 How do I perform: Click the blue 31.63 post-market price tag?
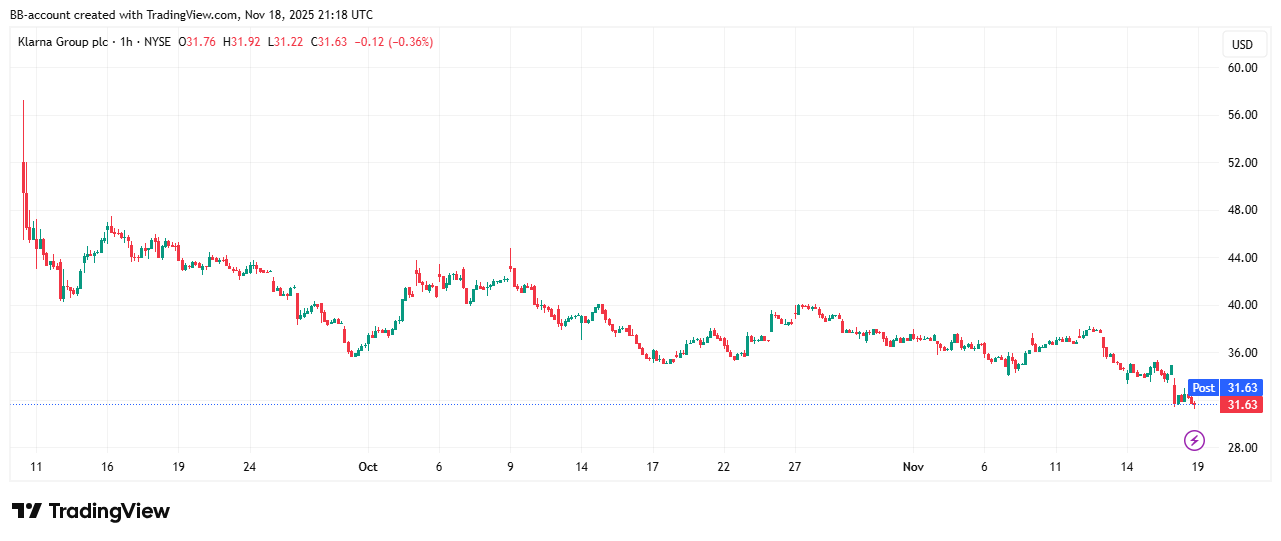pyautogui.click(x=1242, y=388)
